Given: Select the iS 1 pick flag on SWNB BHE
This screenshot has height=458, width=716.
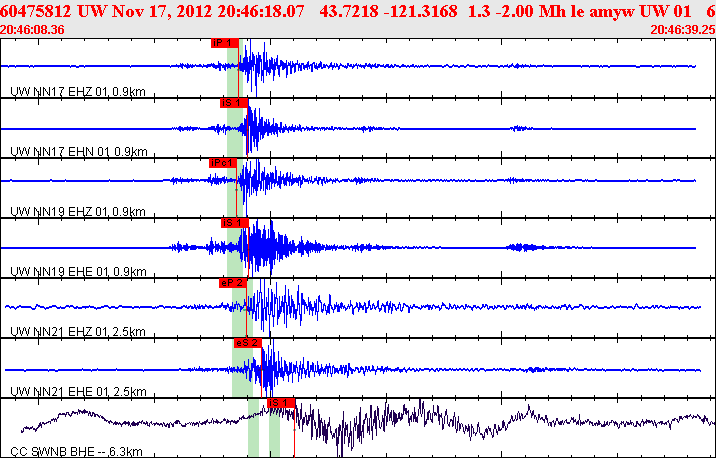Looking at the screenshot, I should coord(281,403).
